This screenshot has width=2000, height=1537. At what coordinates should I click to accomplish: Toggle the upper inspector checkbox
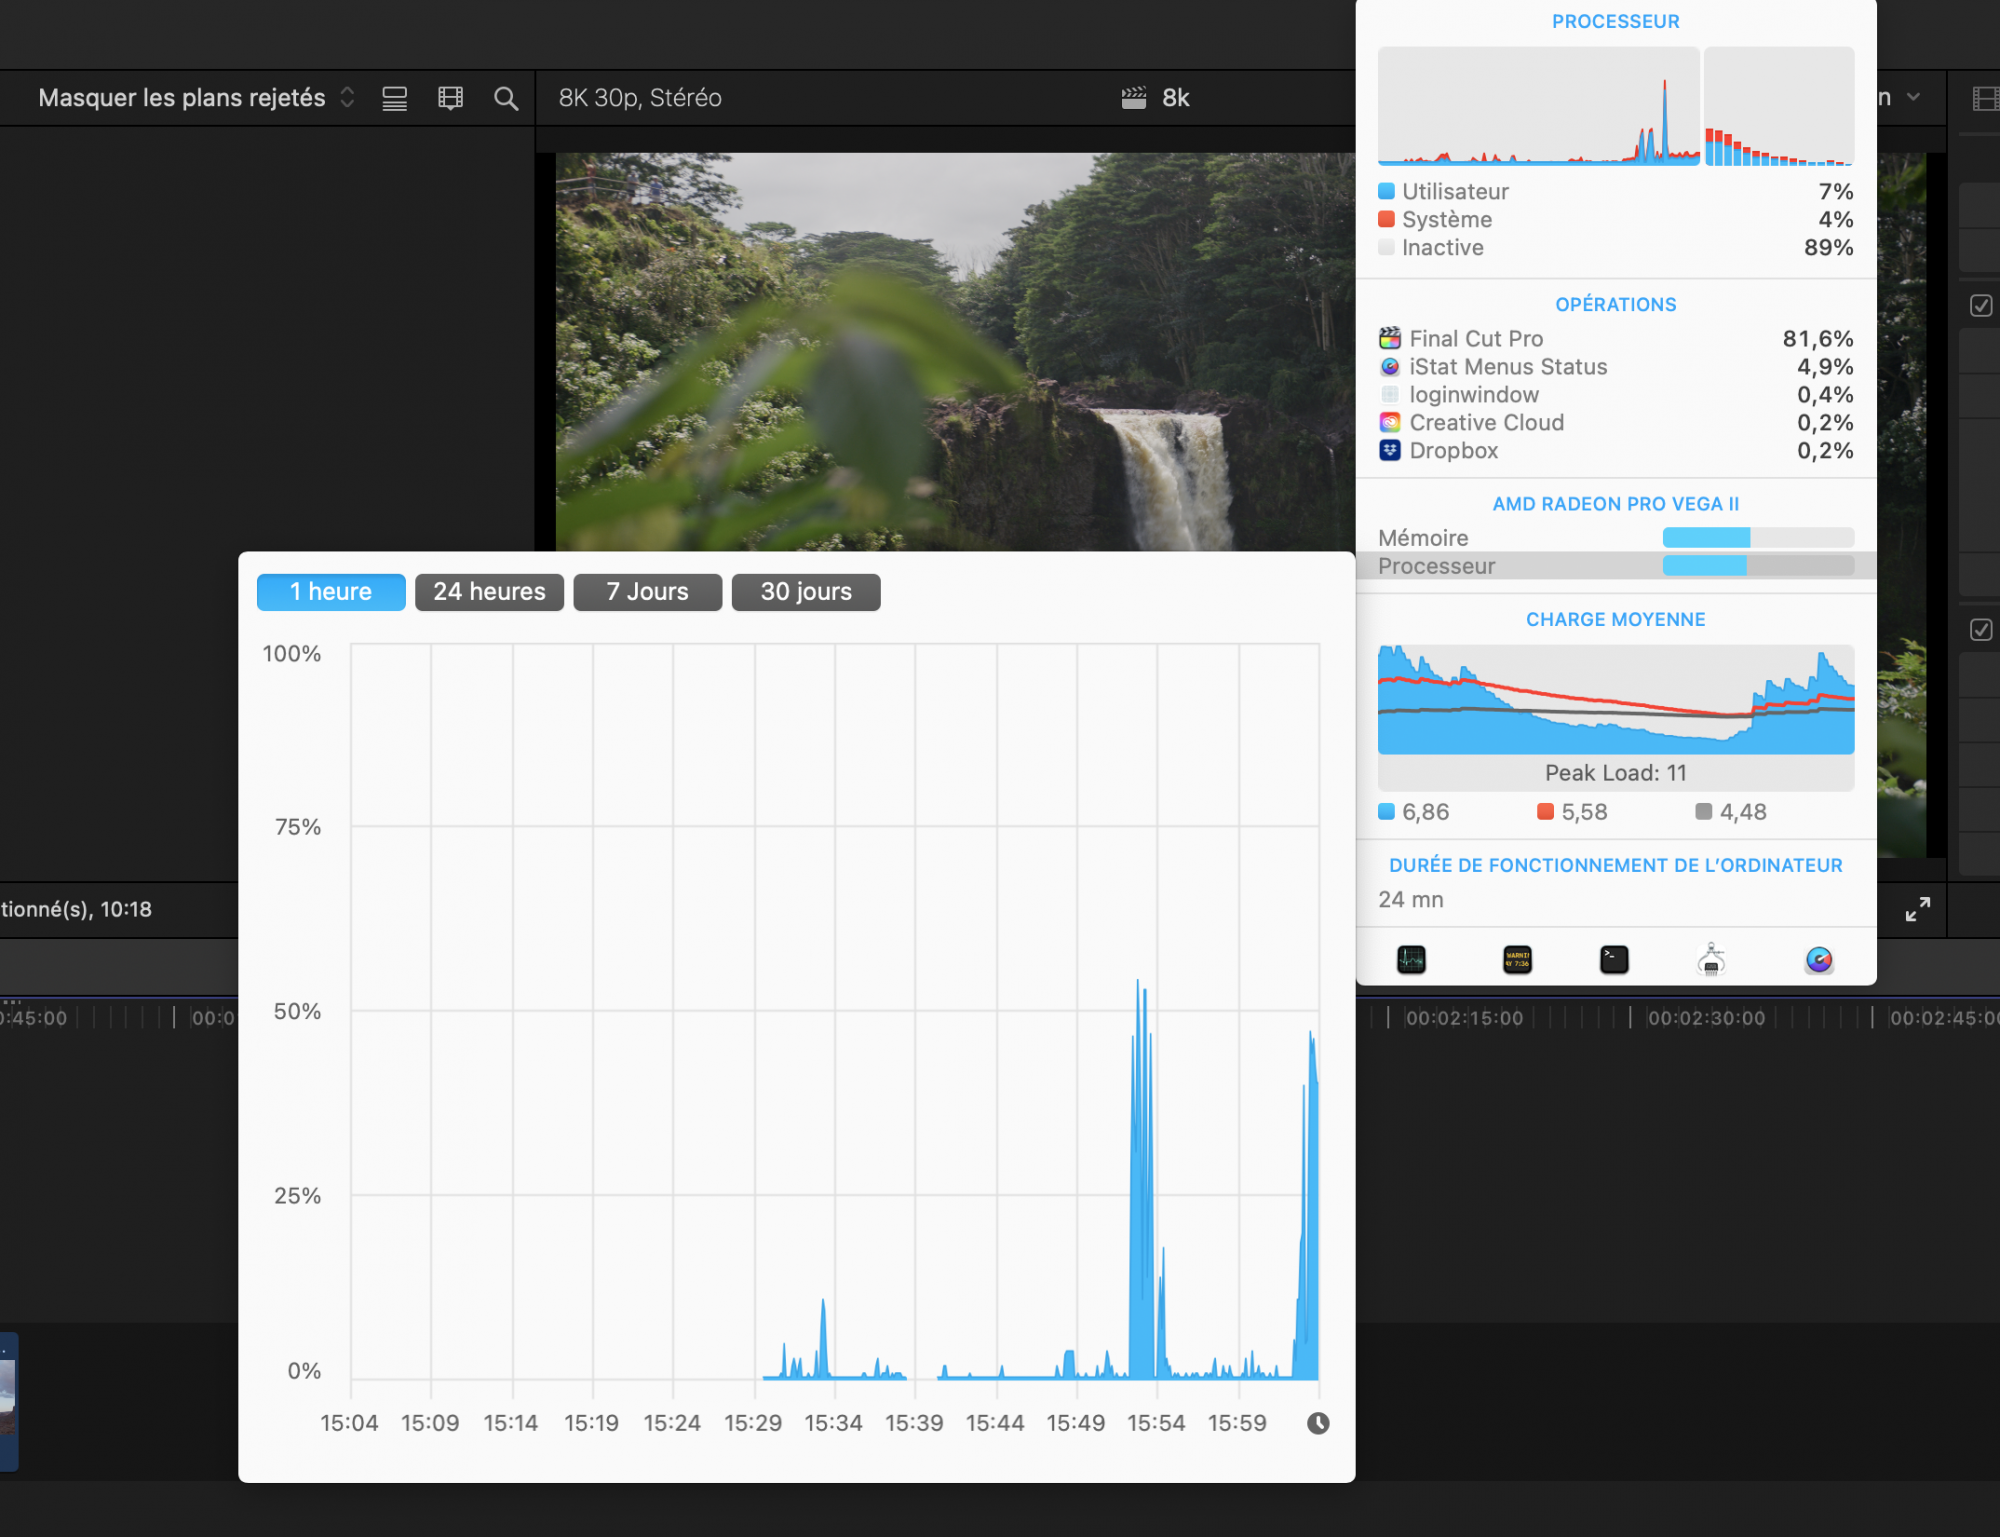click(1980, 306)
